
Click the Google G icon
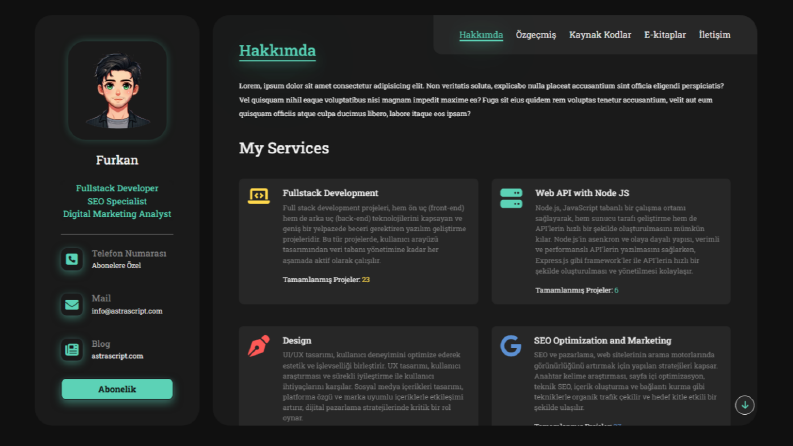510,346
